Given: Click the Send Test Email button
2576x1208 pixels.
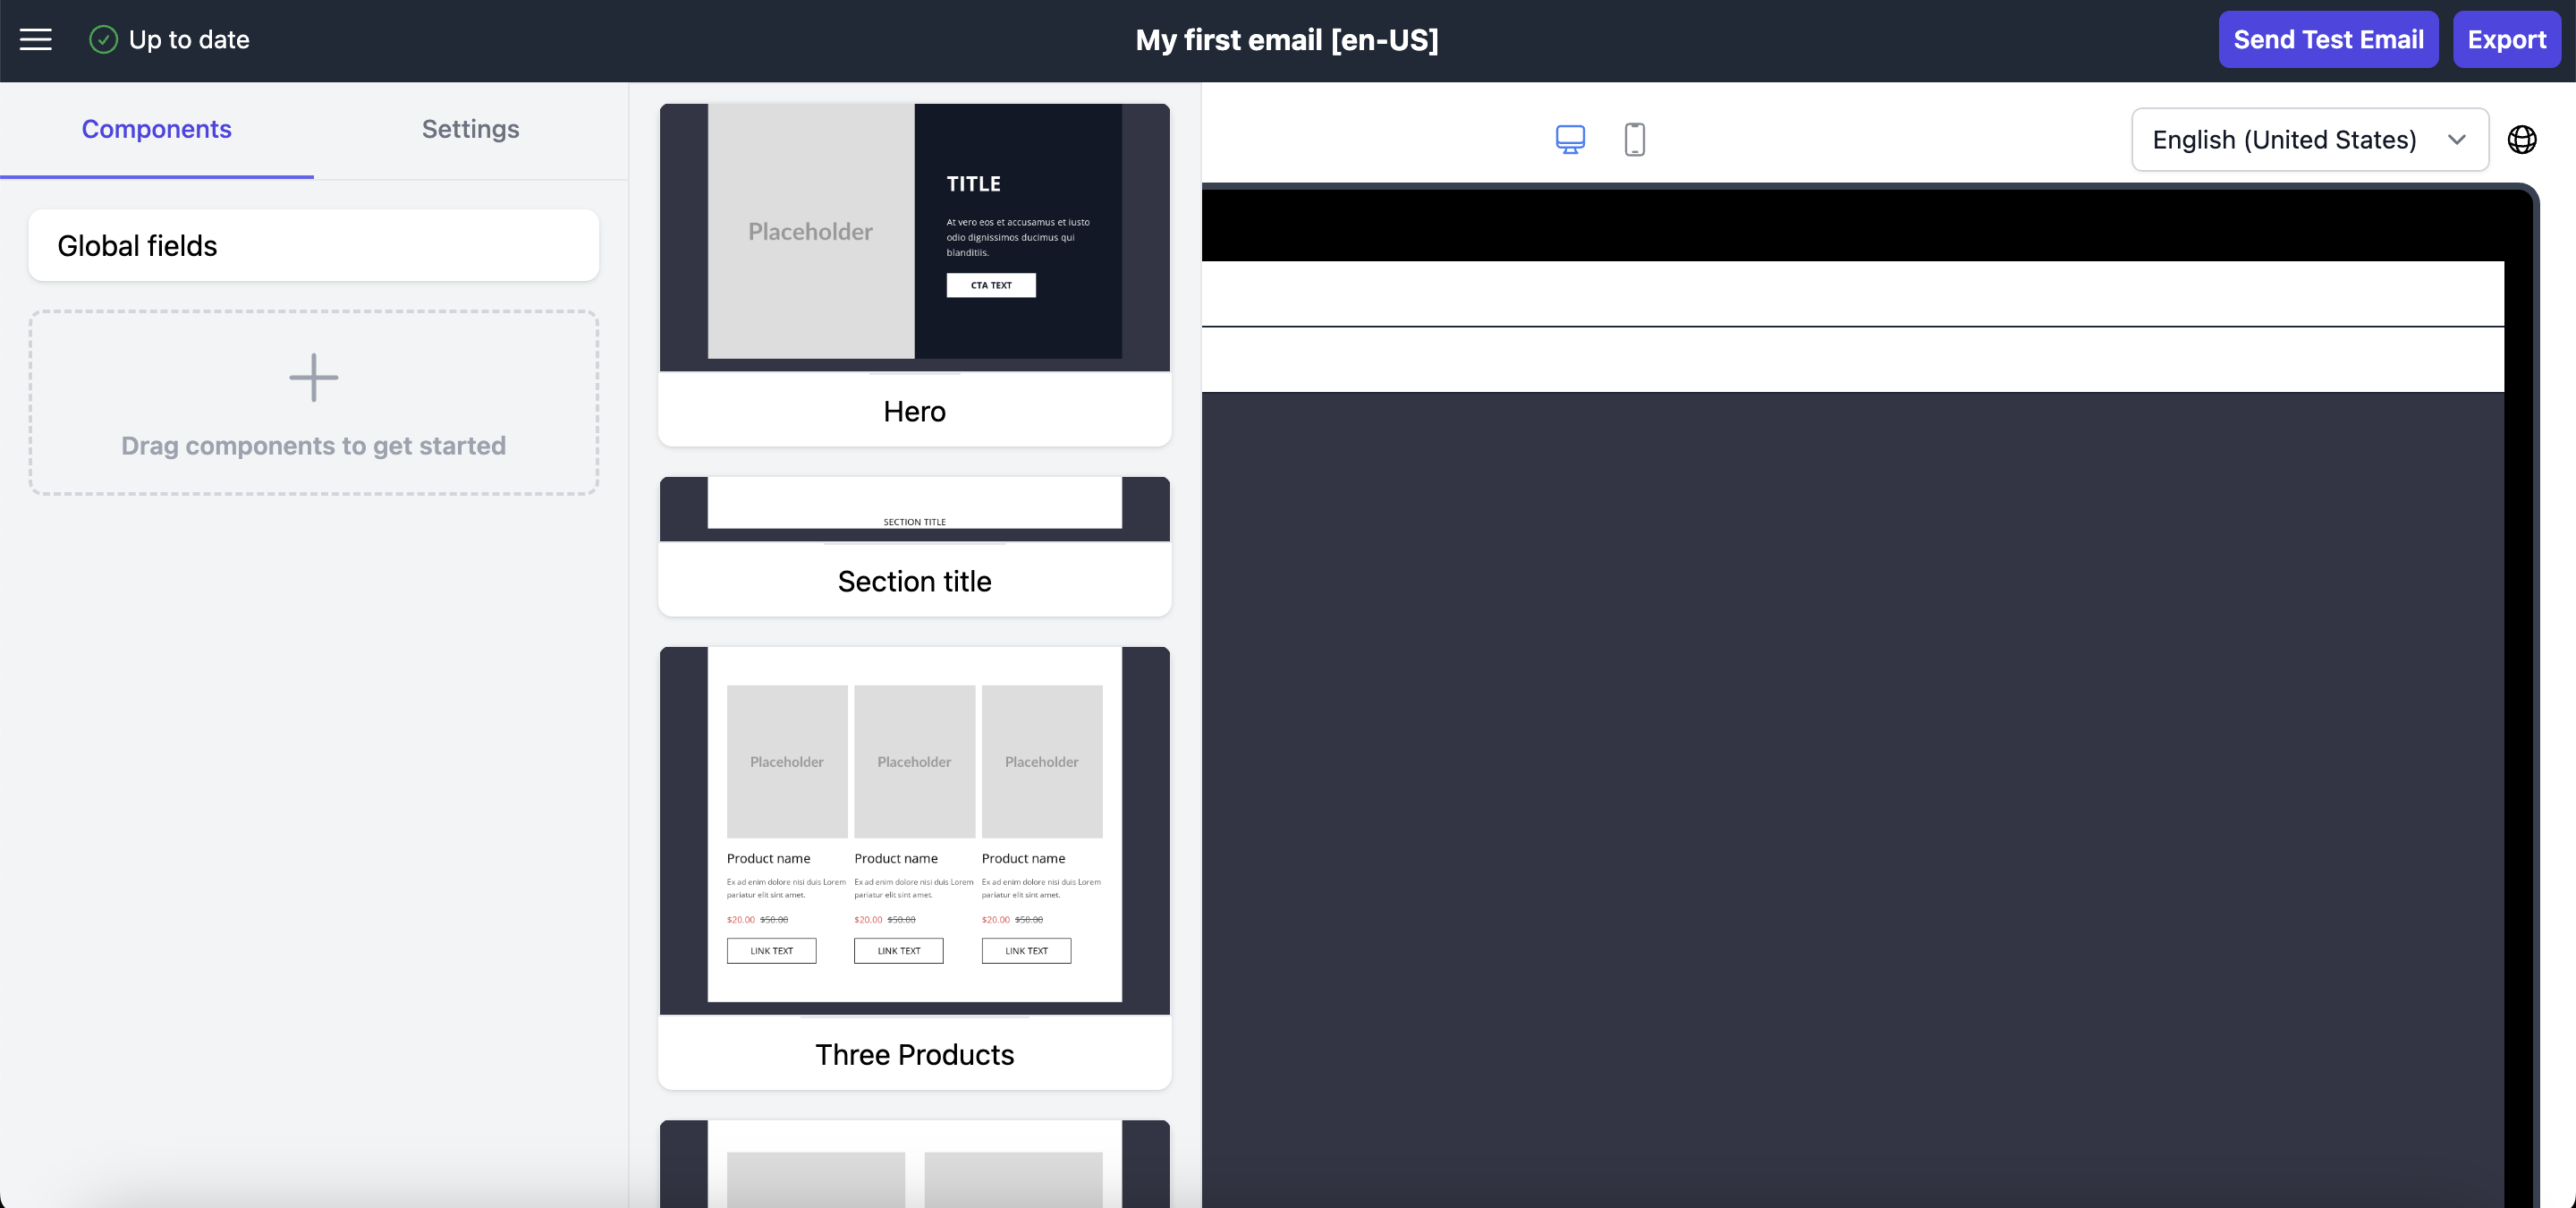Looking at the screenshot, I should pos(2328,40).
